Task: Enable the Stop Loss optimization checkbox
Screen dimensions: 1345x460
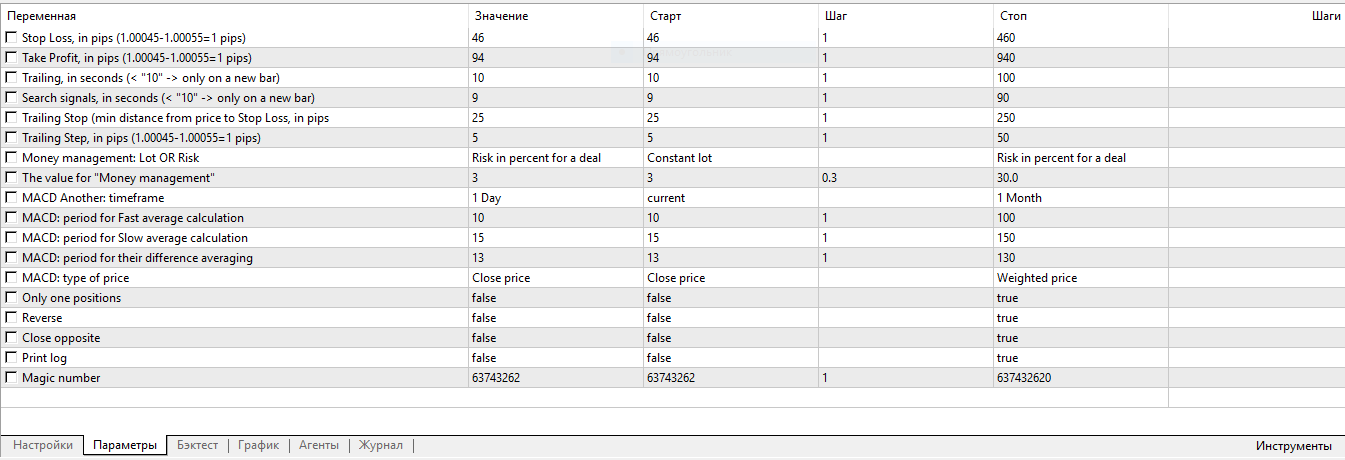Action: (12, 38)
